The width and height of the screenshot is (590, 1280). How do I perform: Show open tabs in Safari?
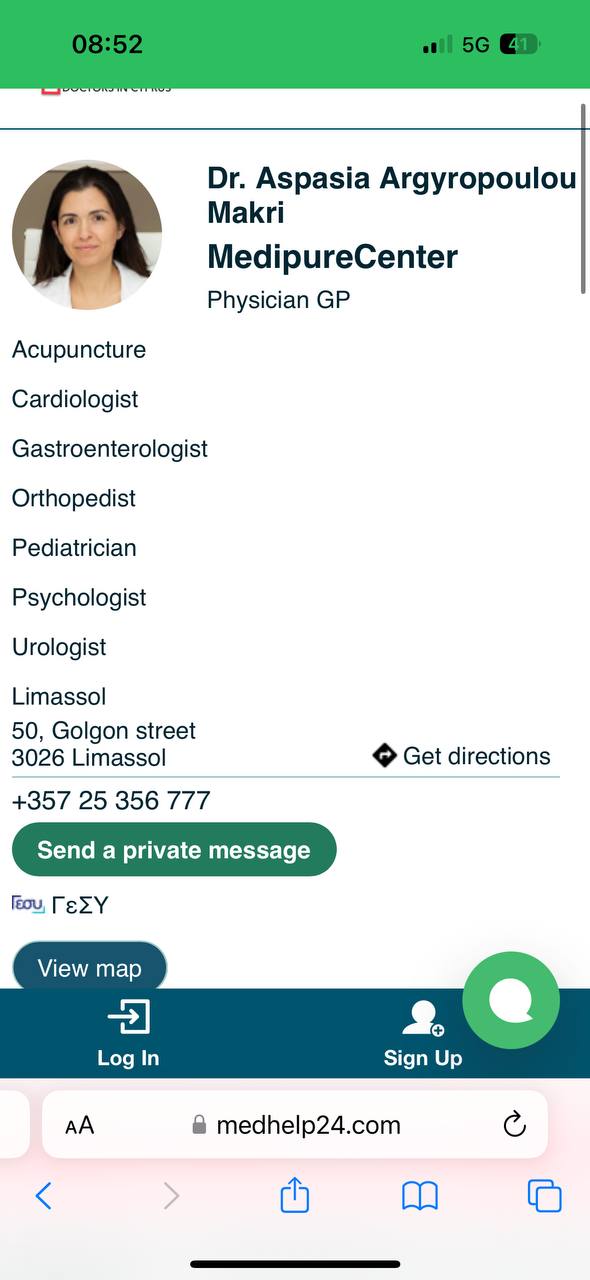[x=545, y=1196]
